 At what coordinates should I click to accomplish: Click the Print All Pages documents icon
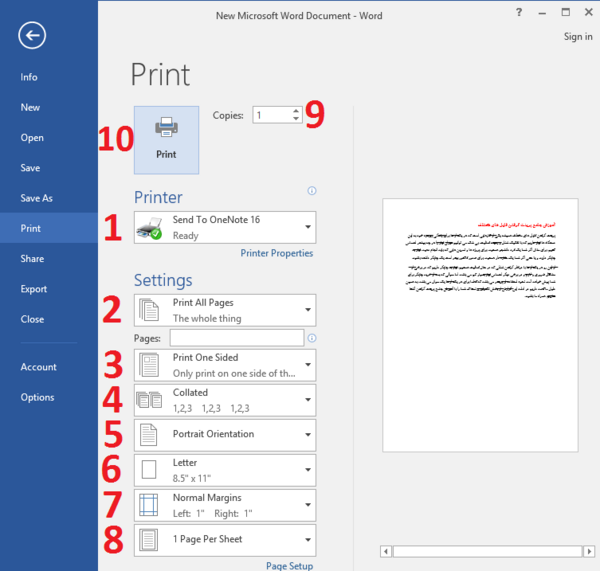pyautogui.click(x=149, y=310)
